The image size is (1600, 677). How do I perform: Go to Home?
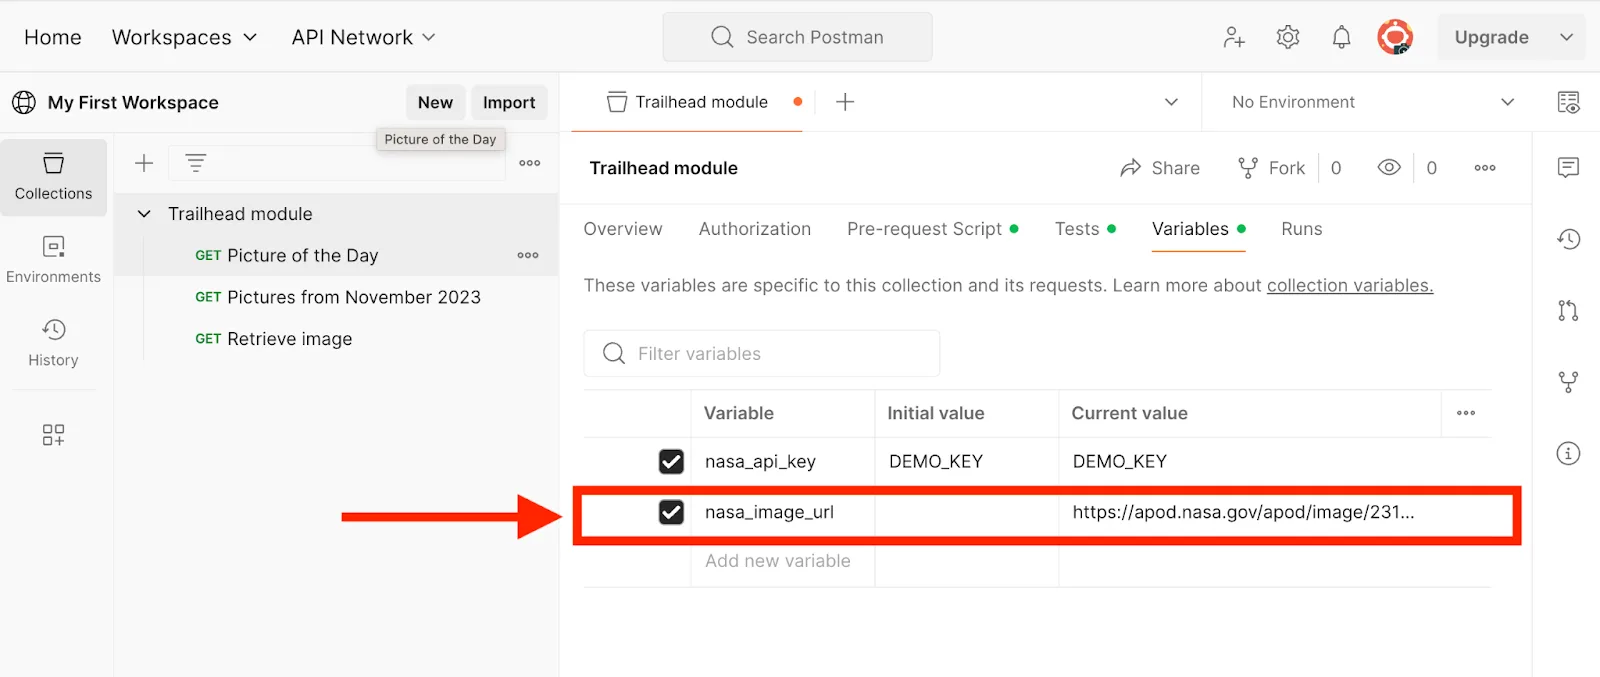(53, 37)
